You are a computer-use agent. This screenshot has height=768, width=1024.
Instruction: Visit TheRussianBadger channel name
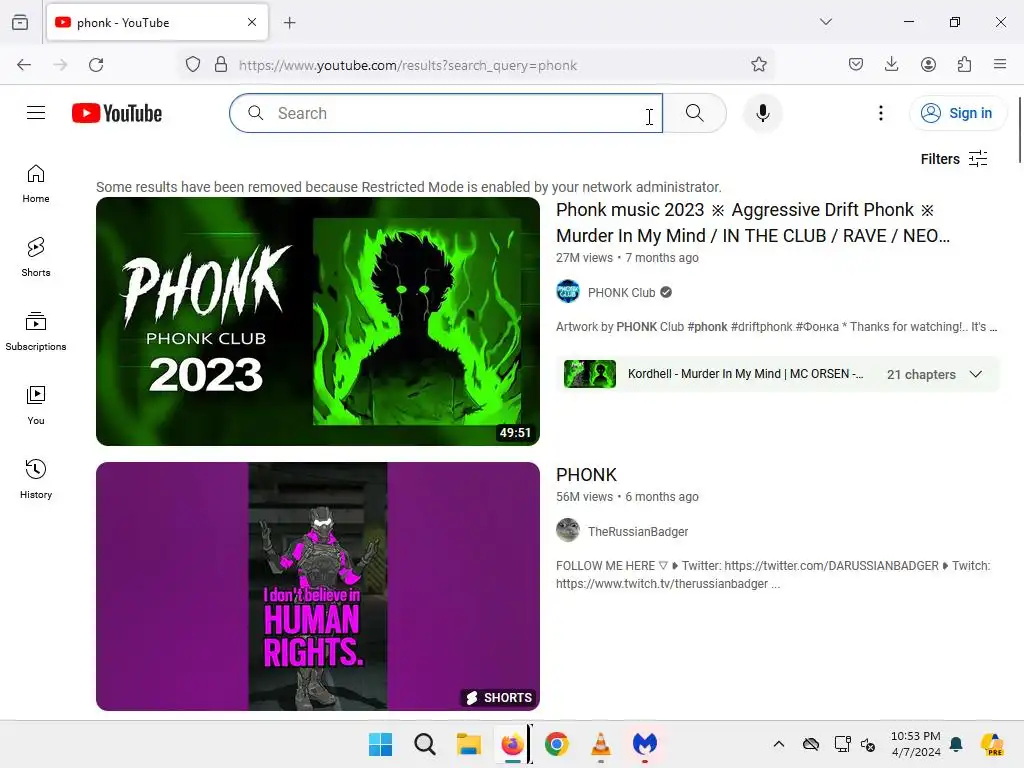pyautogui.click(x=638, y=532)
